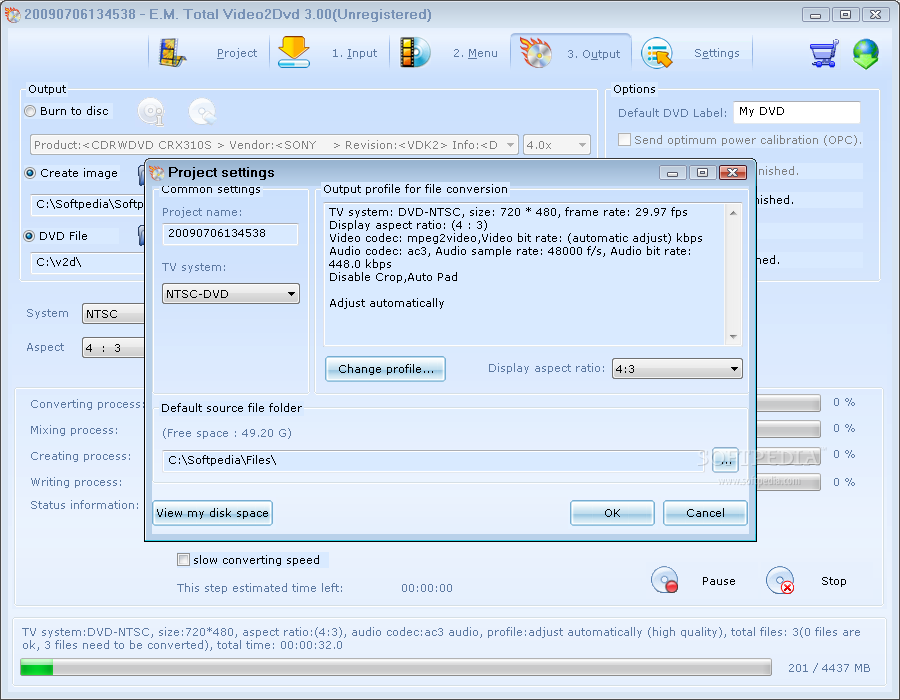Click the 00:00:00 estimated time value
900x700 pixels.
426,588
